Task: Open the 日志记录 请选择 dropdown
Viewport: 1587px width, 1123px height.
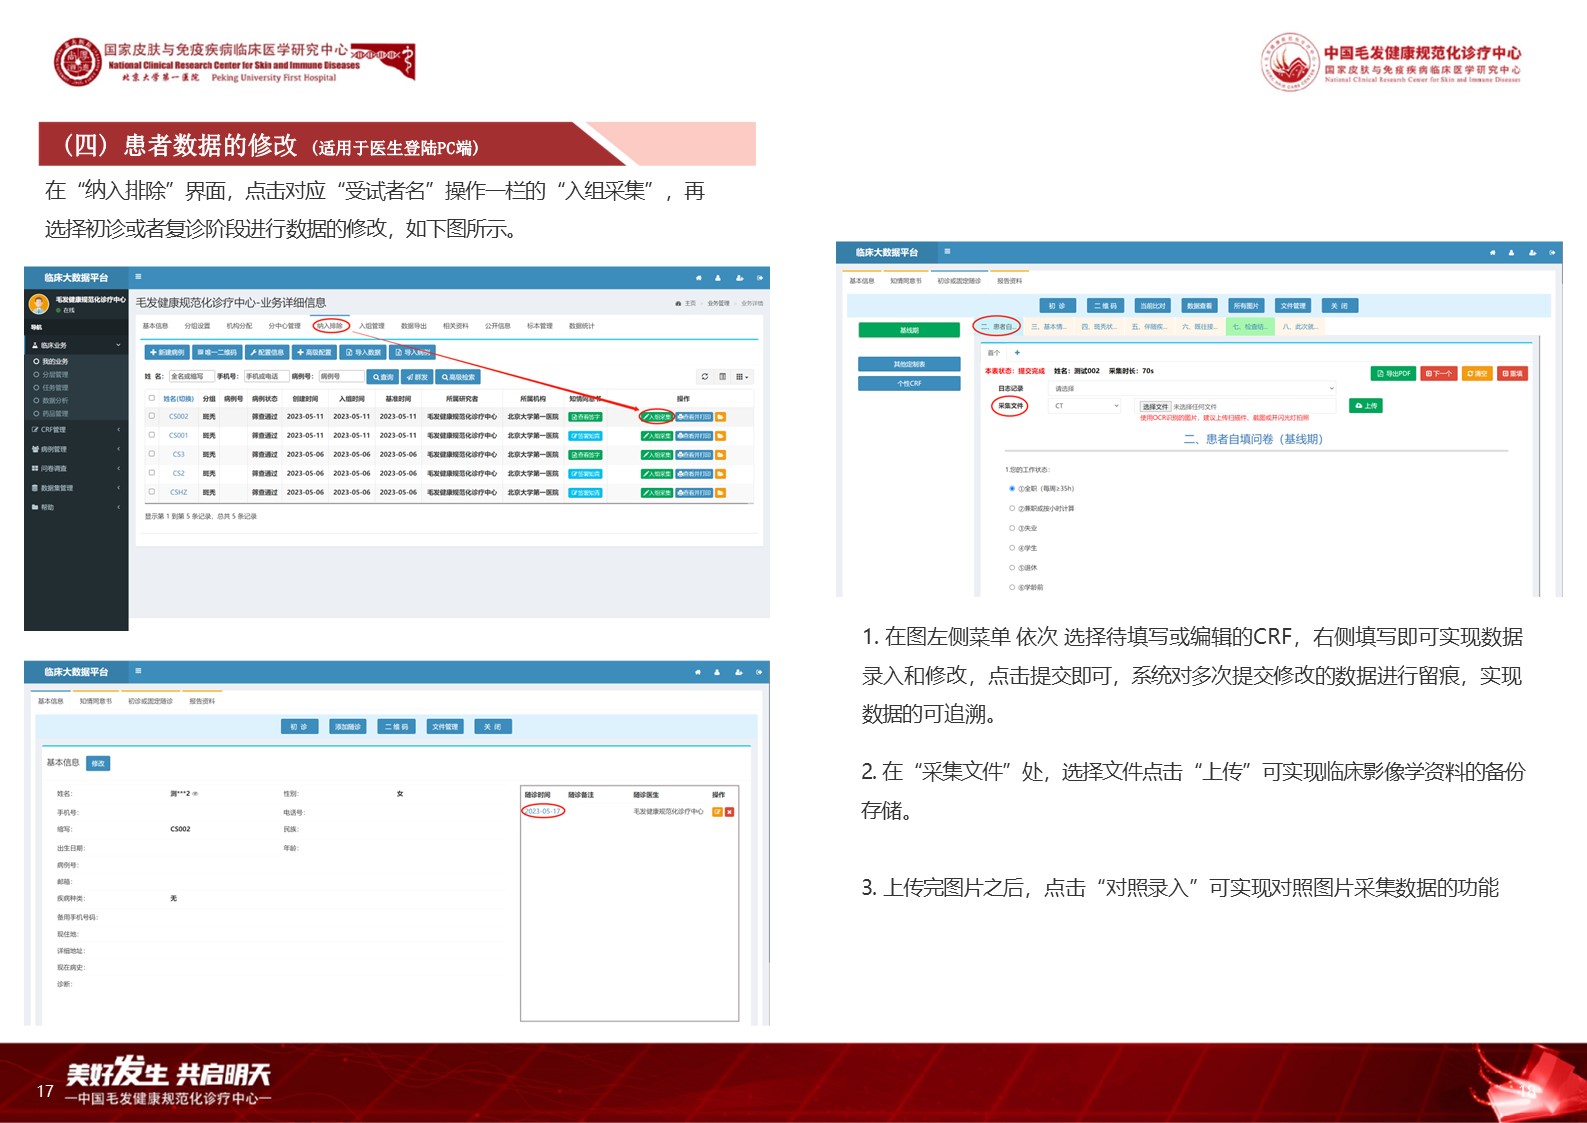Action: pyautogui.click(x=1192, y=388)
